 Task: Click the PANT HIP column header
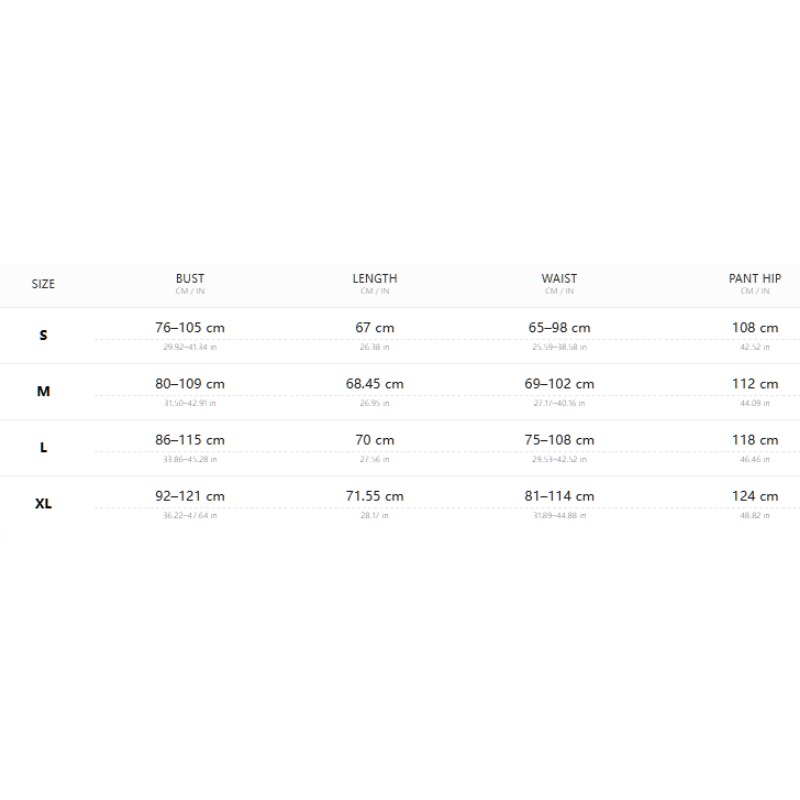[x=755, y=279]
